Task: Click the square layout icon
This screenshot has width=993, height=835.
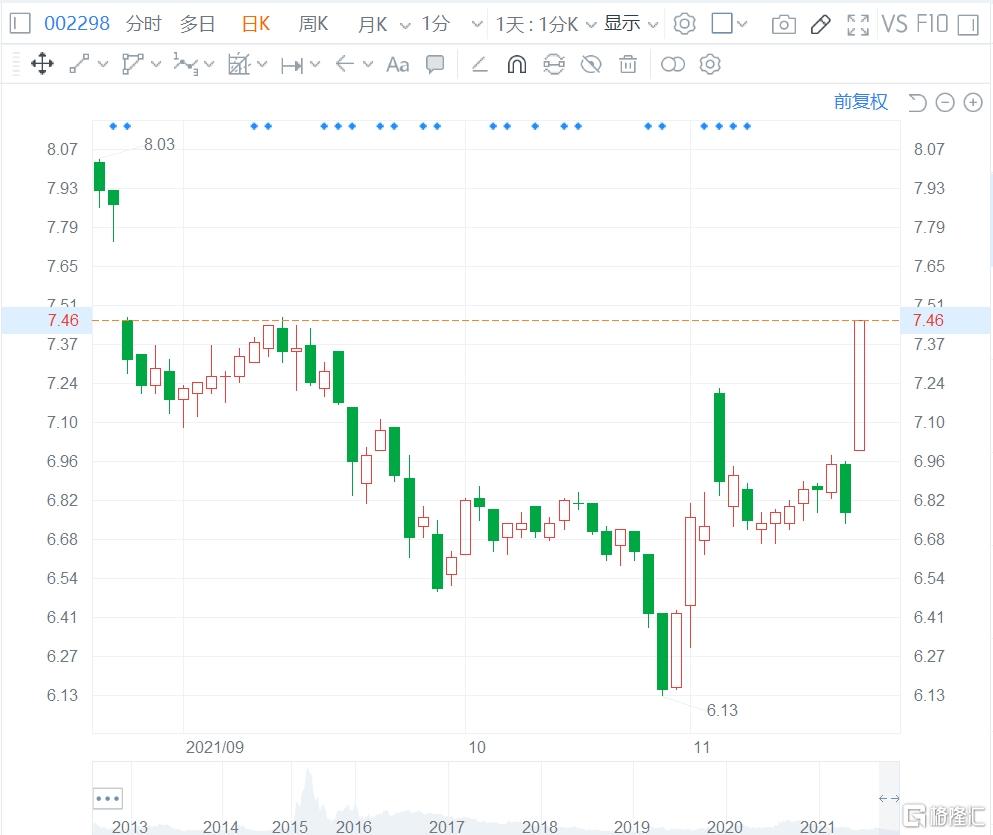Action: click(x=722, y=24)
